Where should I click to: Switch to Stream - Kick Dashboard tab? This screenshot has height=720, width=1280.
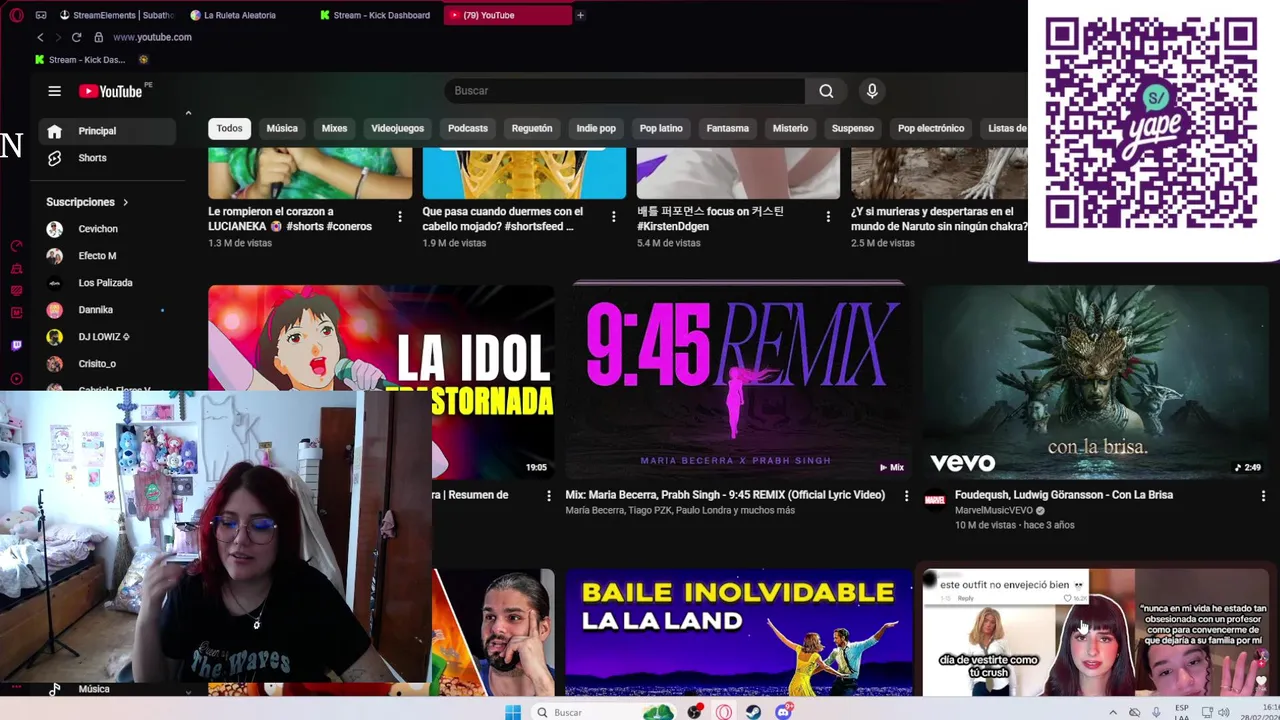pyautogui.click(x=376, y=15)
